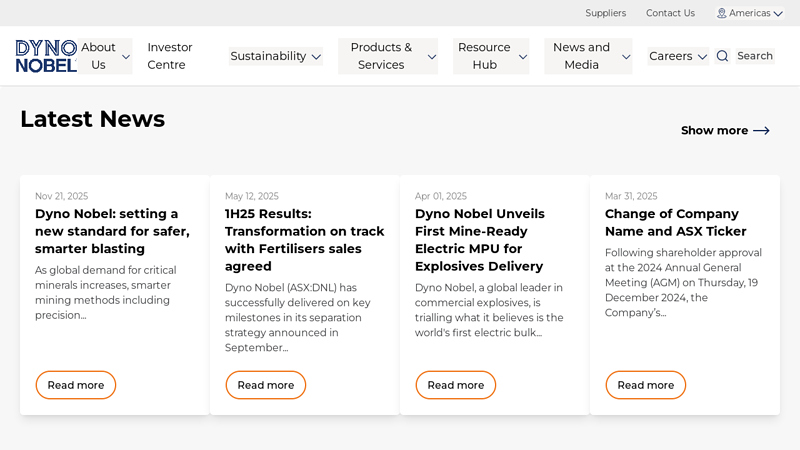Read more on Change of Company Name
Viewport: 800px width, 450px height.
point(646,385)
